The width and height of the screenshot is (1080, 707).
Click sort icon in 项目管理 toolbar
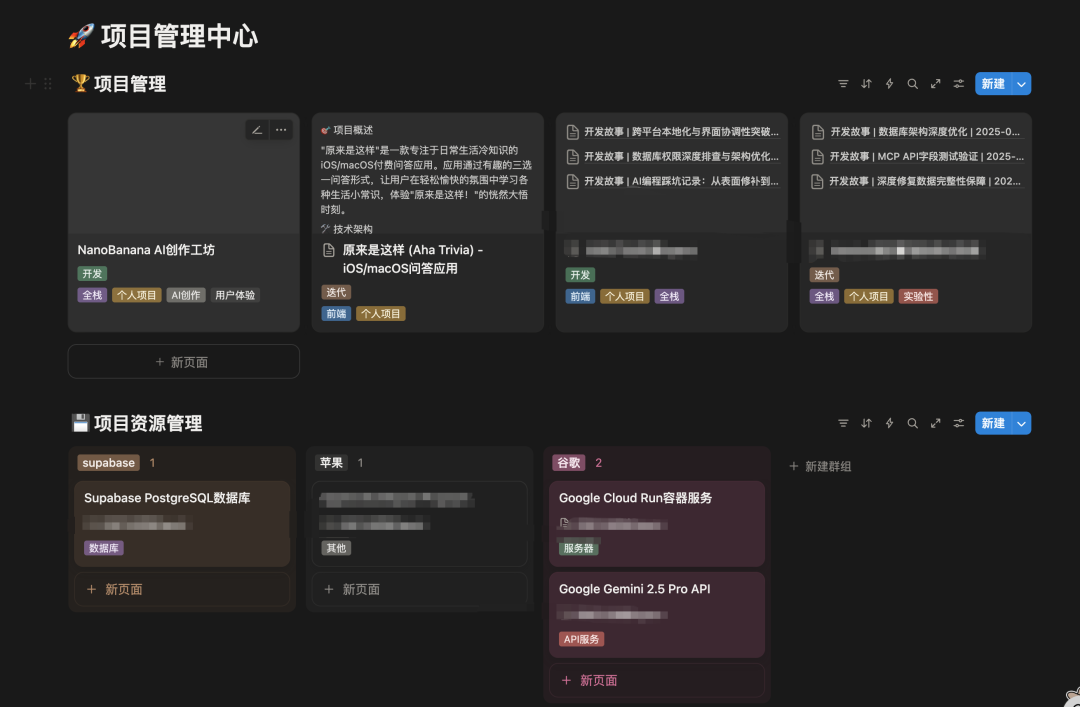click(x=866, y=84)
